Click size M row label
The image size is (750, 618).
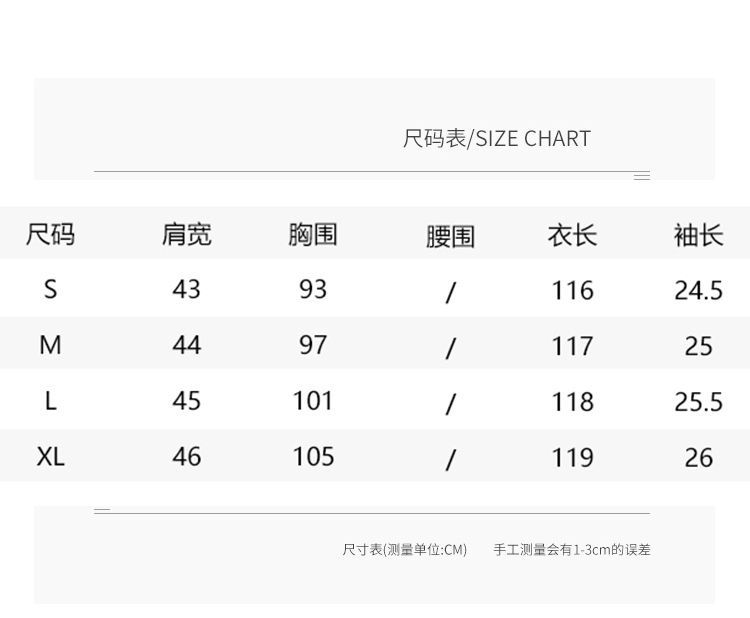(50, 345)
